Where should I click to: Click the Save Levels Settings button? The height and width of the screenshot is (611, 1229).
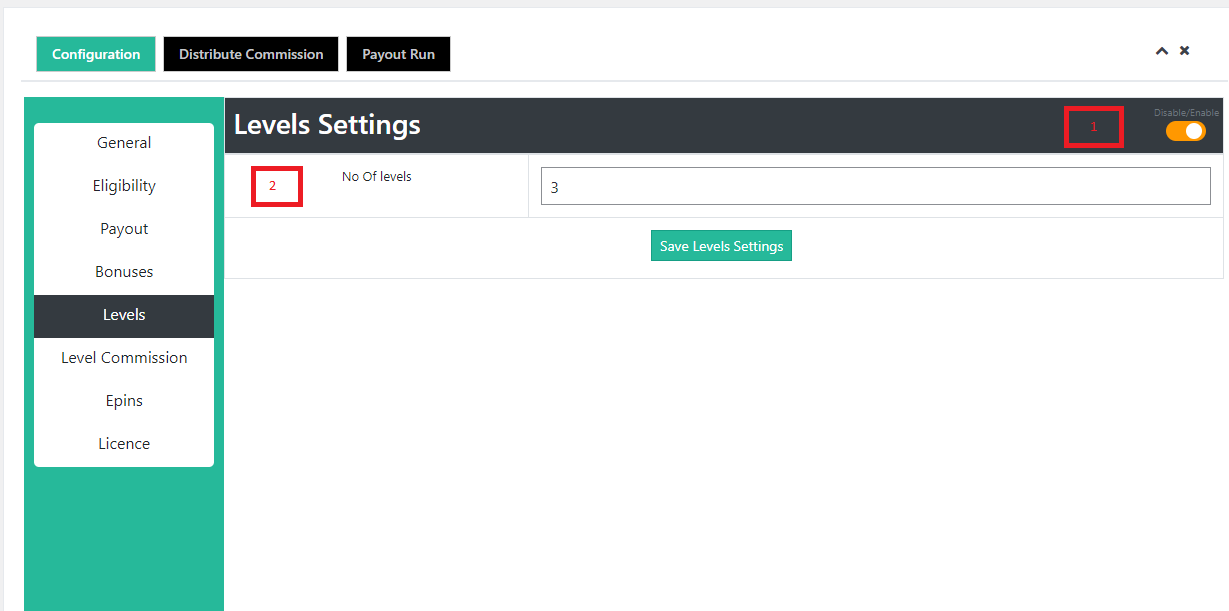[721, 246]
